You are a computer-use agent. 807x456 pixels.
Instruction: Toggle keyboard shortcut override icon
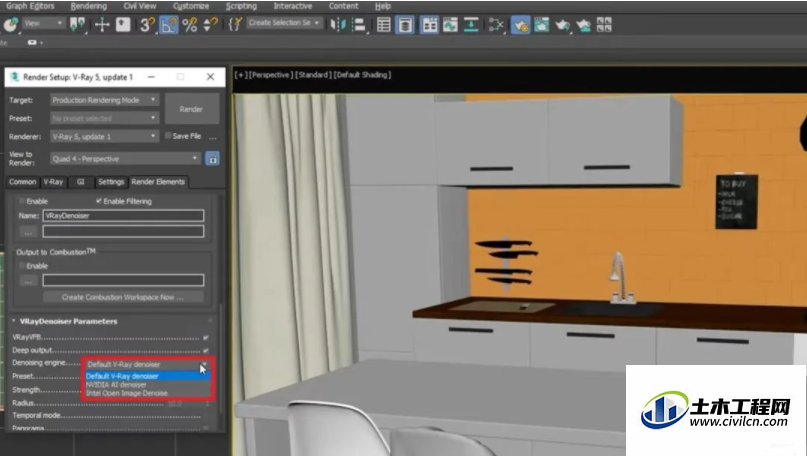click(x=123, y=24)
